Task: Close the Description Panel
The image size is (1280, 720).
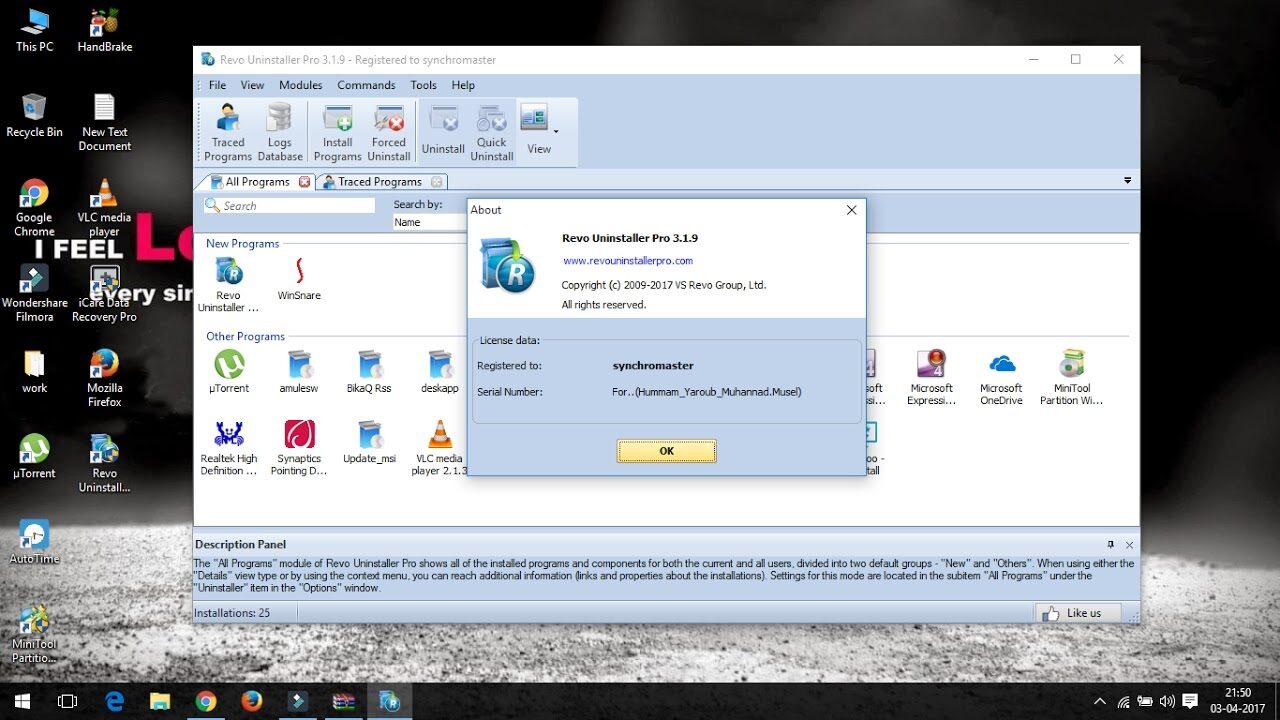Action: (1129, 545)
